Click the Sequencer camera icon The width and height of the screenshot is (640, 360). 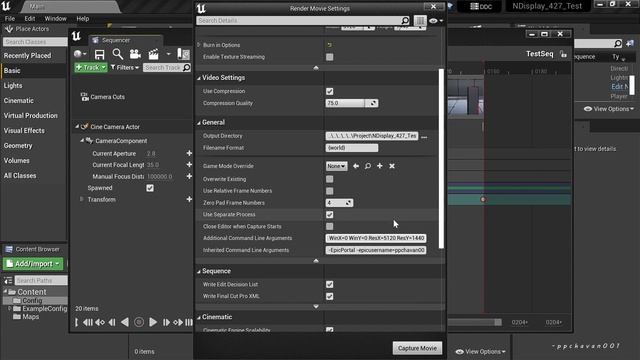pos(135,54)
